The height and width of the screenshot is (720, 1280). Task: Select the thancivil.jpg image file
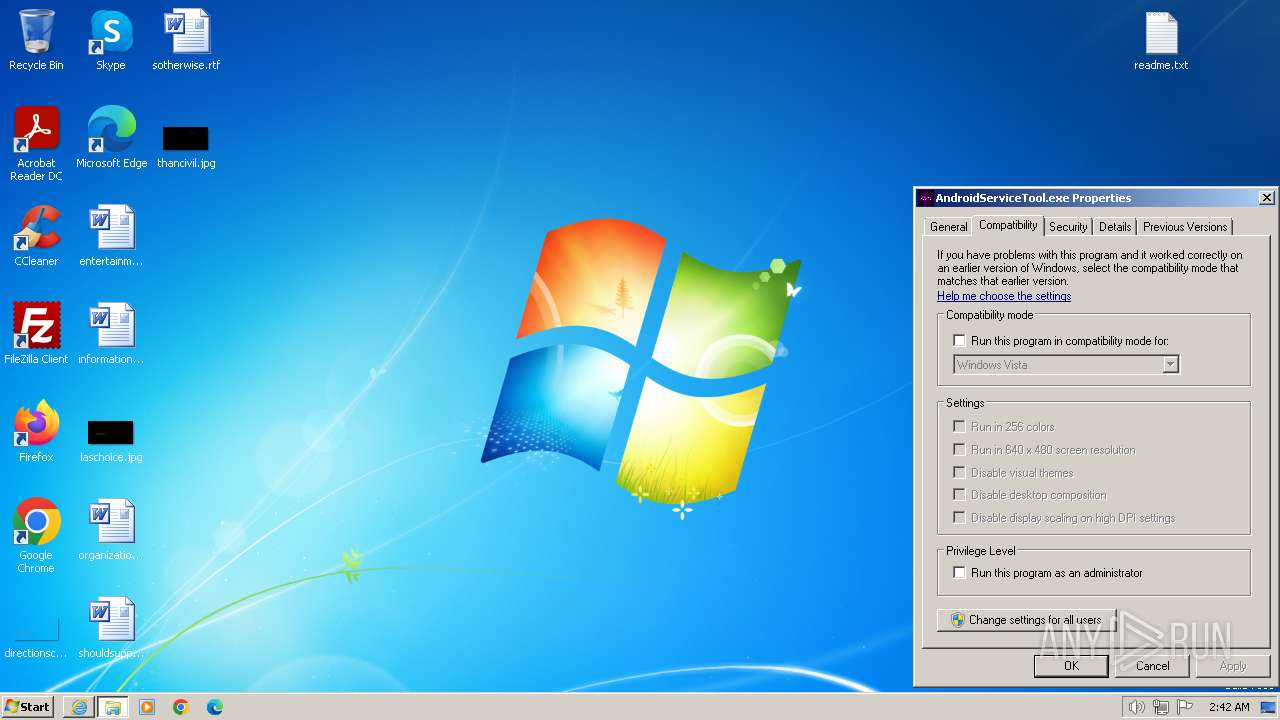[x=186, y=146]
